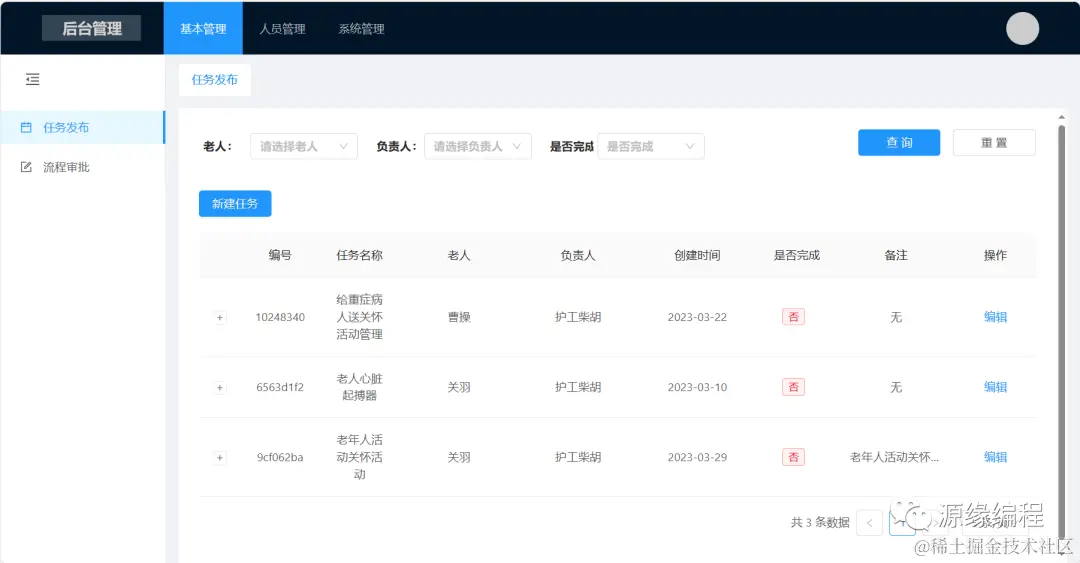
Task: Expand row 9cf062ba with plus icon
Action: (x=220, y=458)
